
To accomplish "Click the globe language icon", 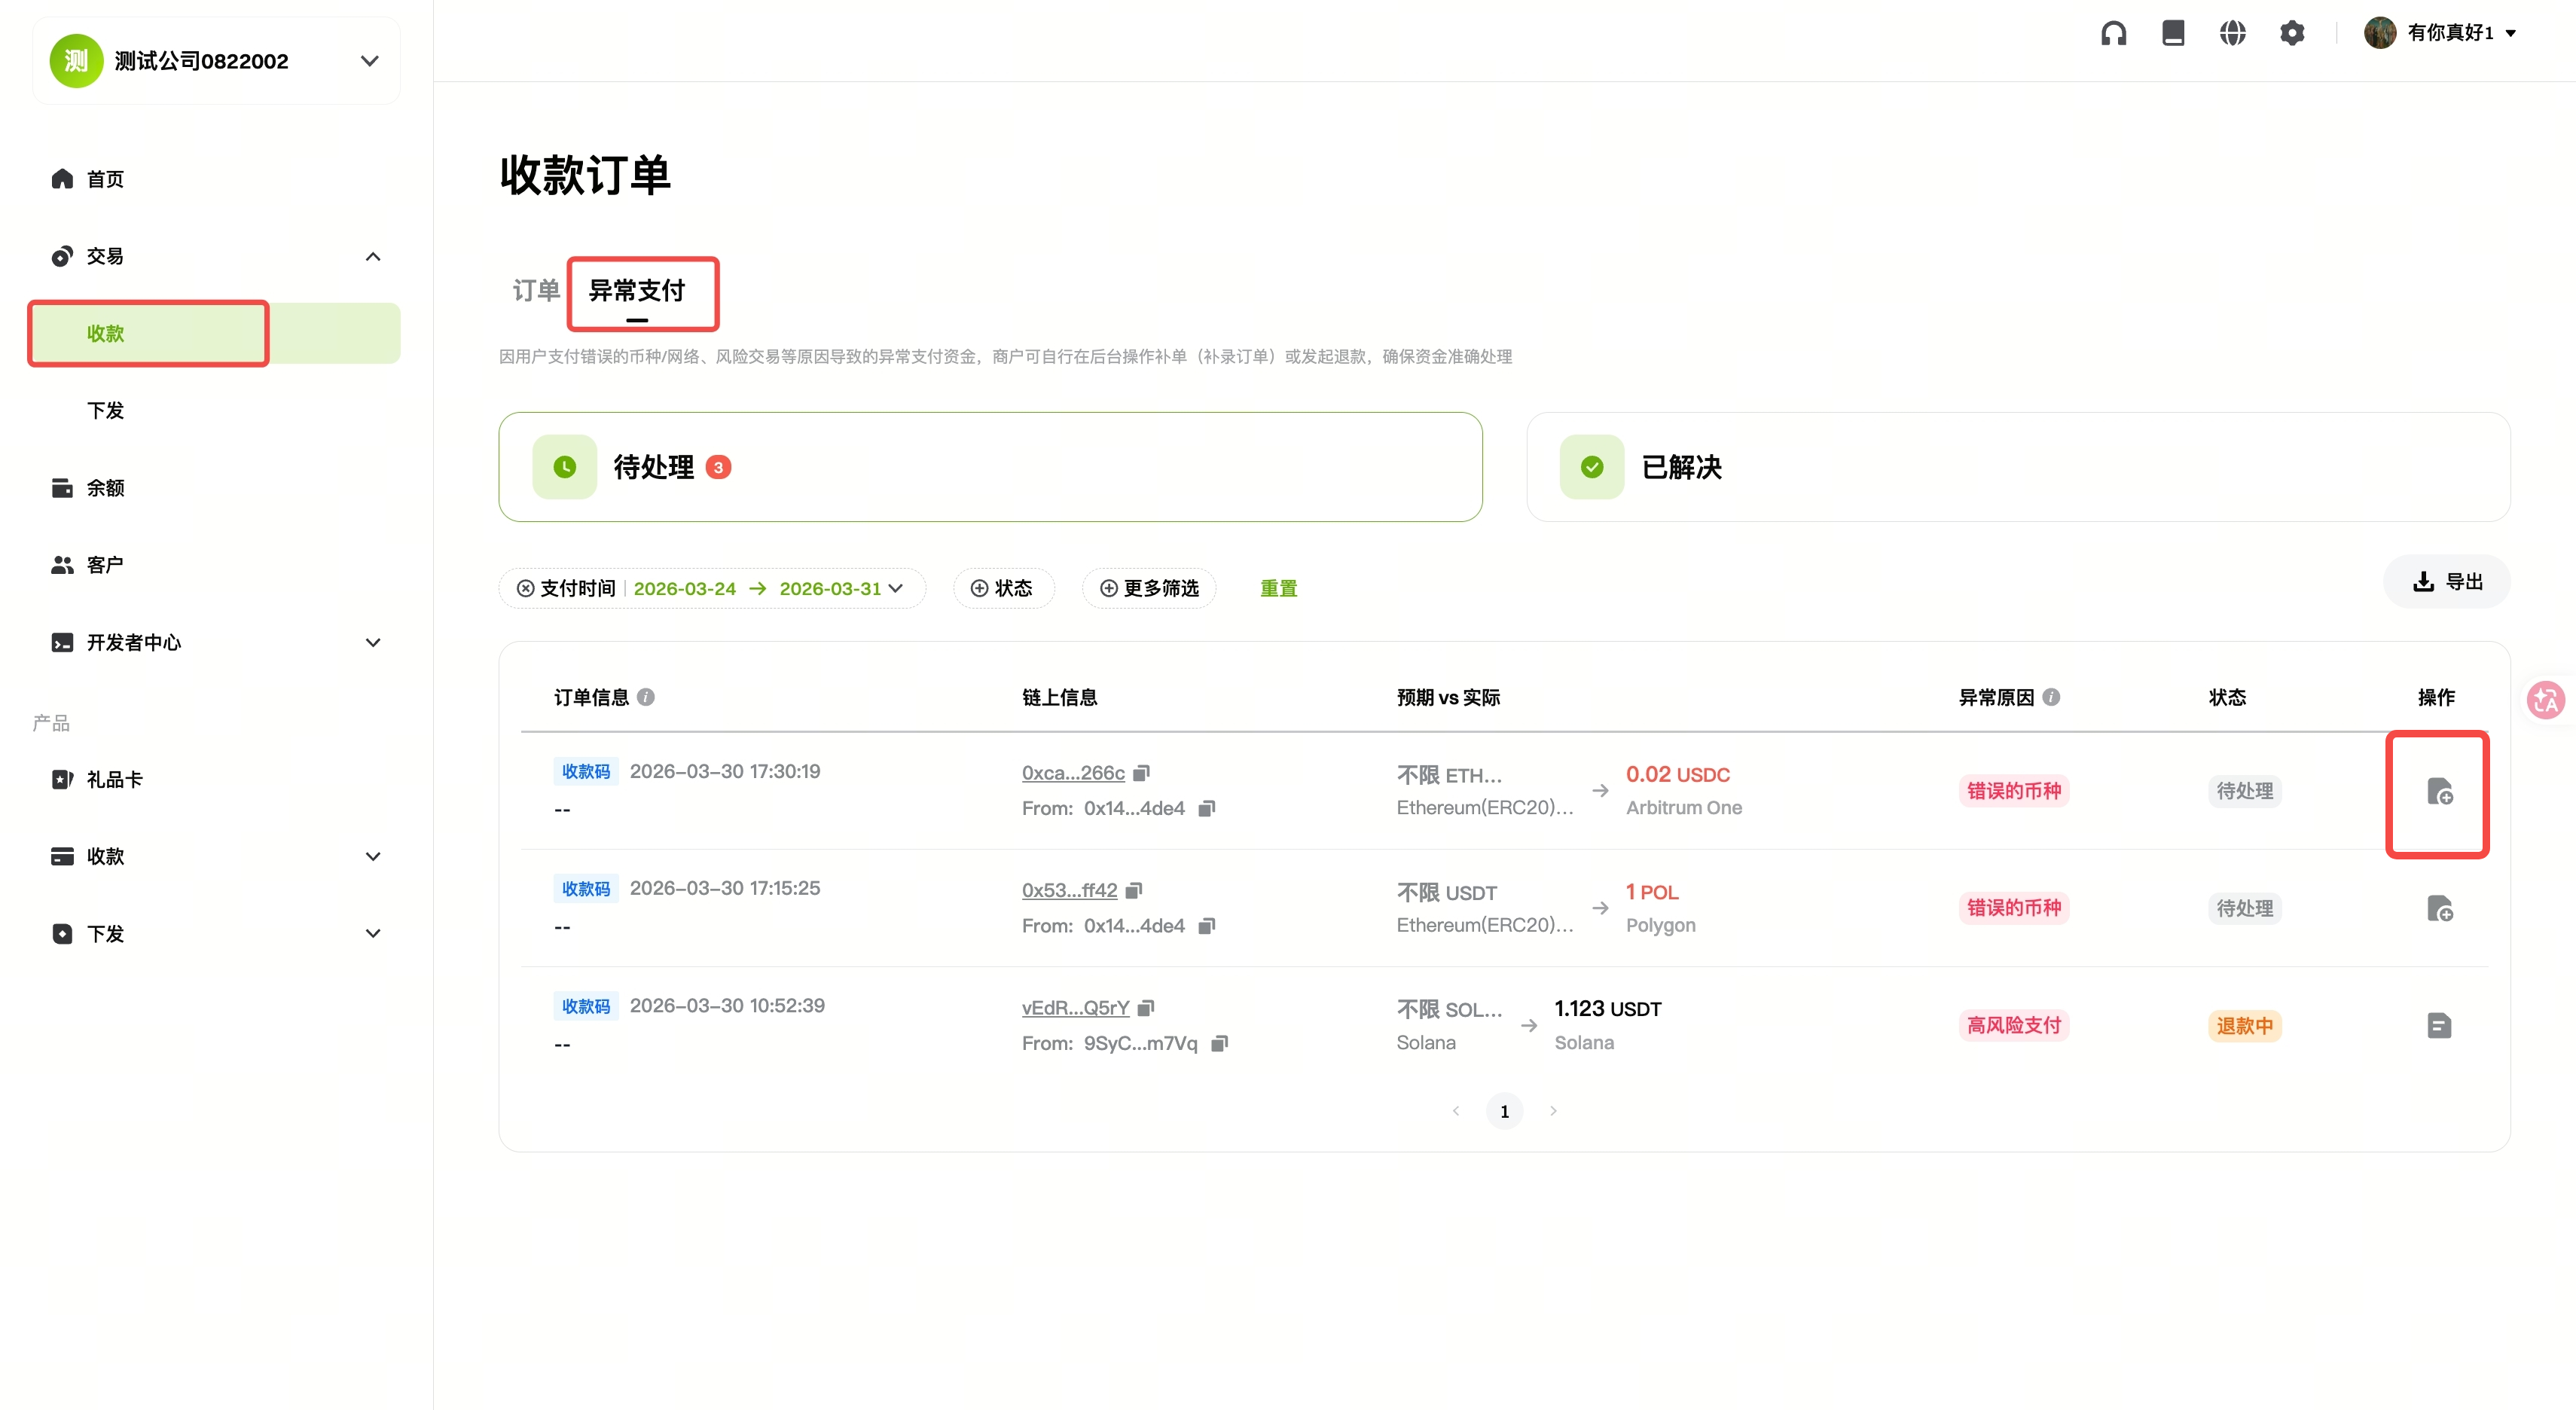I will pyautogui.click(x=2232, y=33).
